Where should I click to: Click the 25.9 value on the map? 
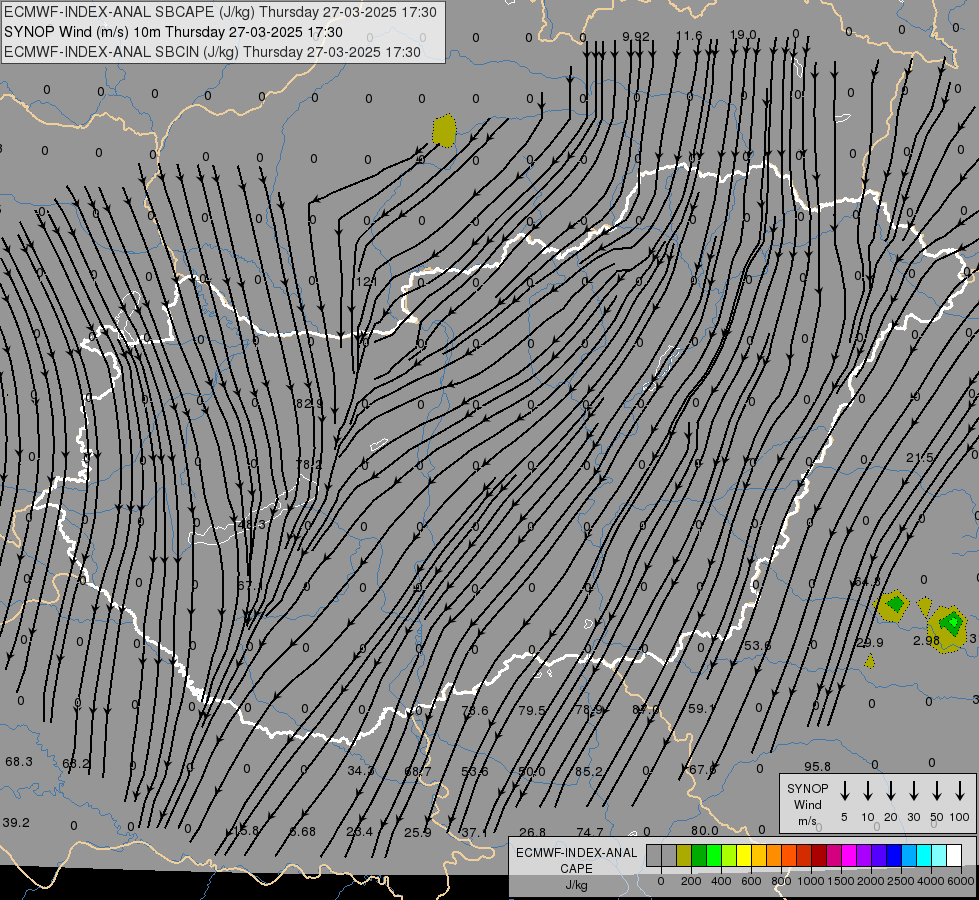click(x=418, y=833)
